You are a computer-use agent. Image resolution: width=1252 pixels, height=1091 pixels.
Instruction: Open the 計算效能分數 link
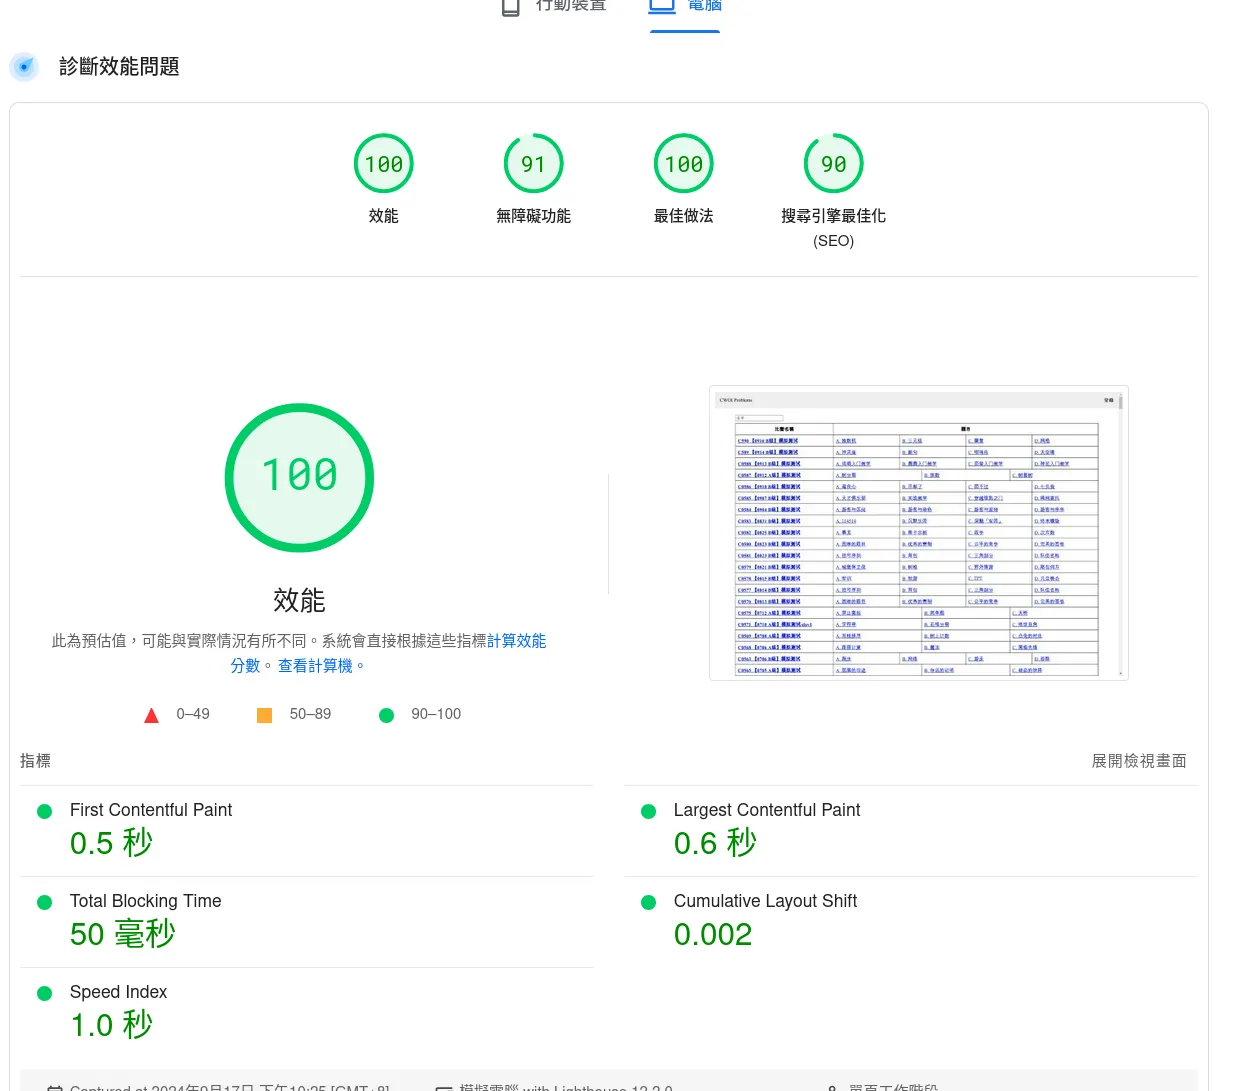click(x=517, y=641)
